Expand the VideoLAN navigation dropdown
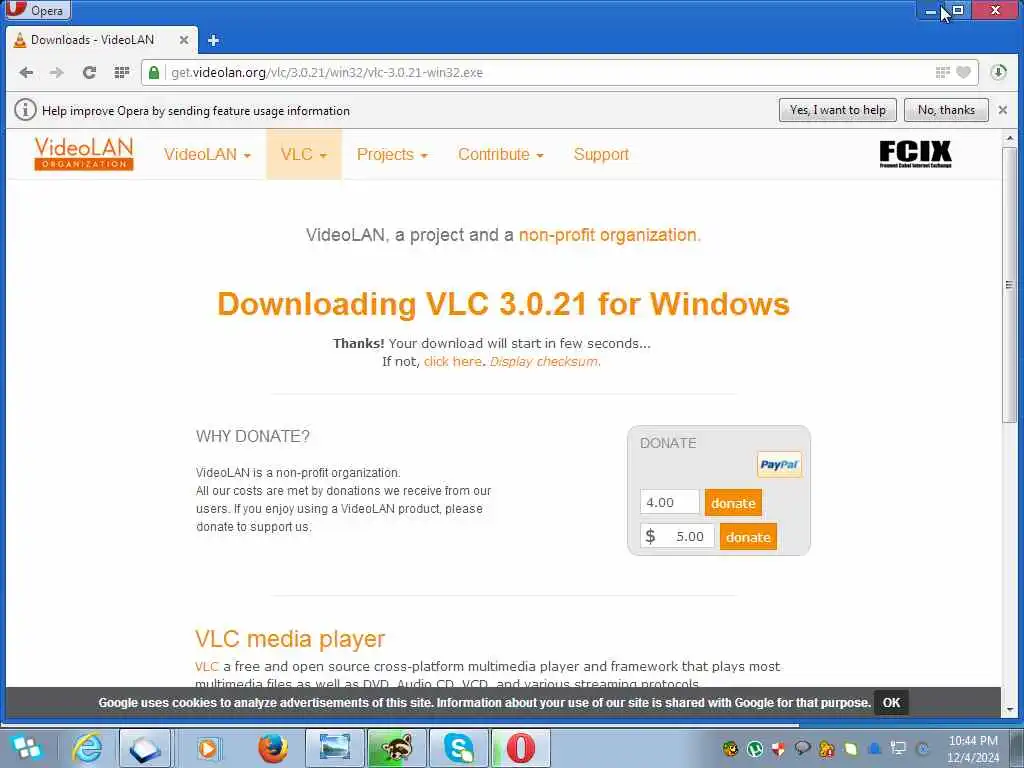This screenshot has height=768, width=1024. (x=207, y=155)
